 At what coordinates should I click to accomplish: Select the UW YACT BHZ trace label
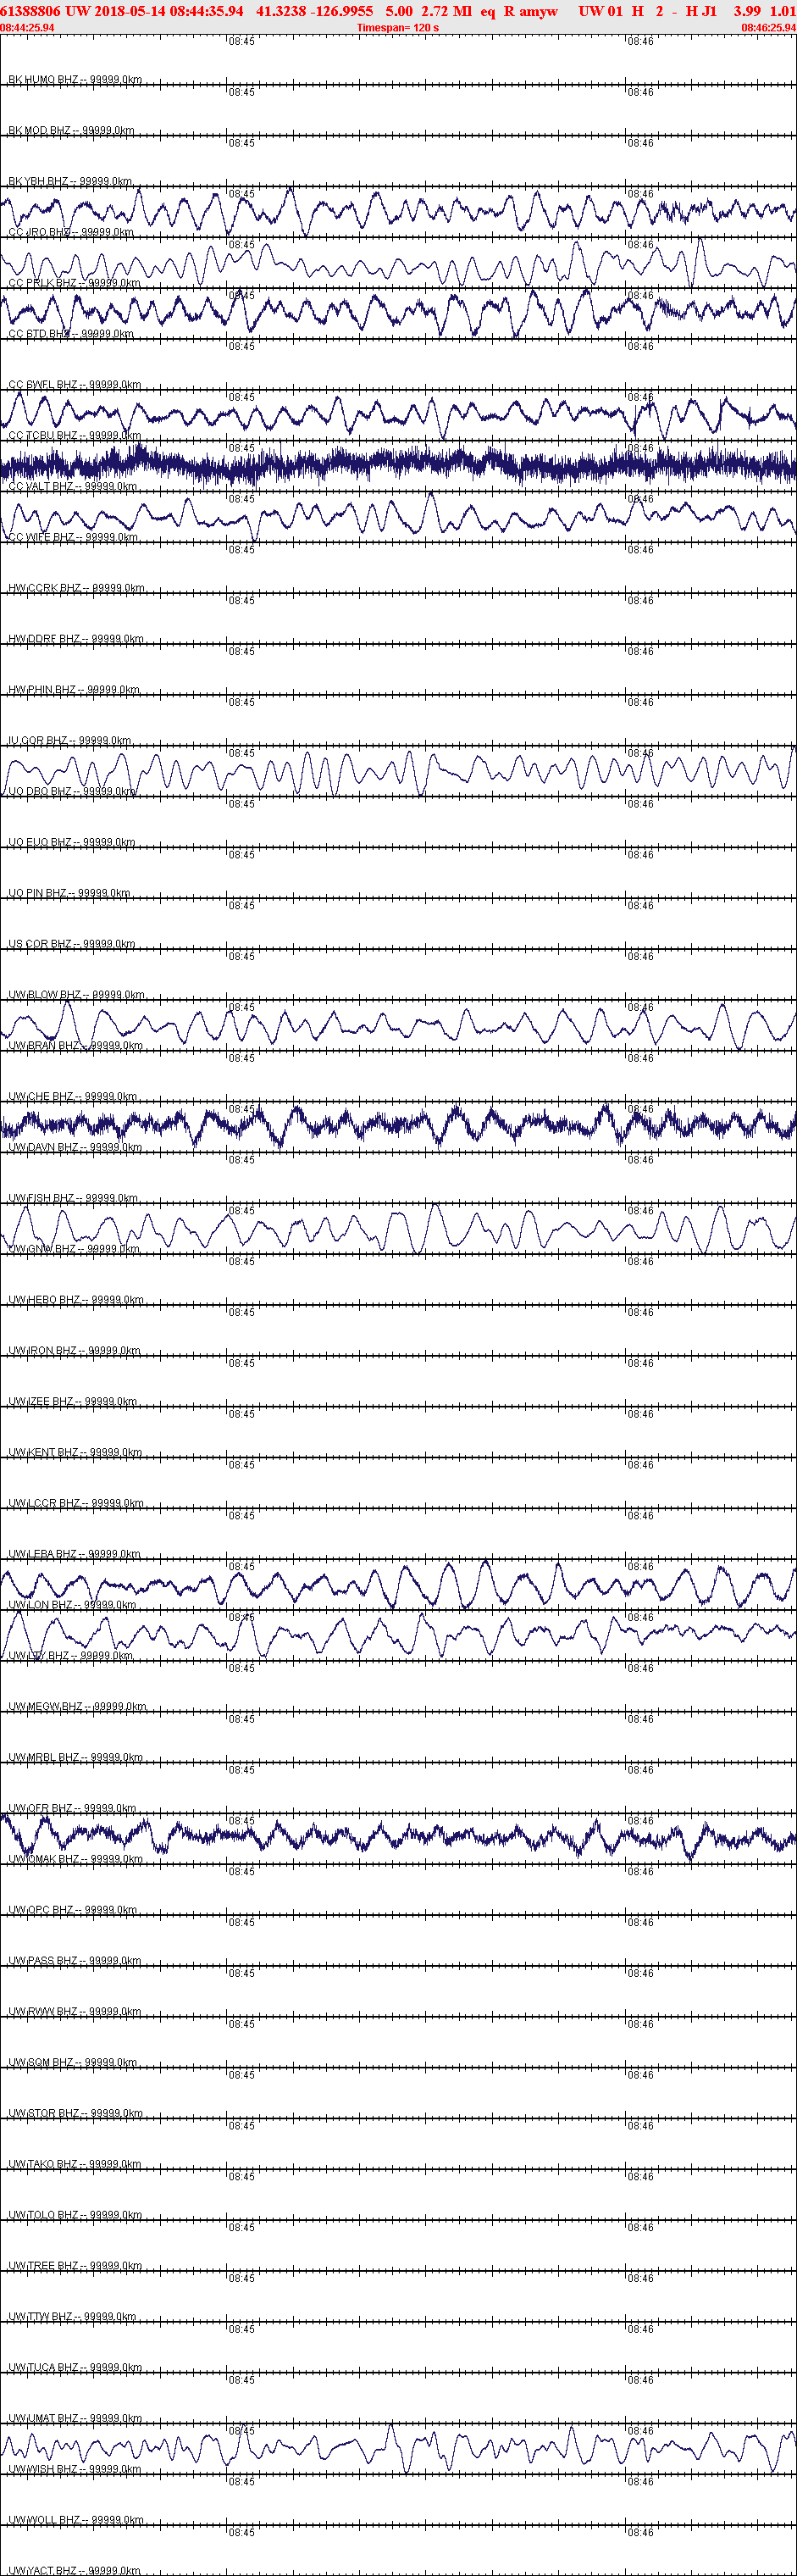(75, 2570)
